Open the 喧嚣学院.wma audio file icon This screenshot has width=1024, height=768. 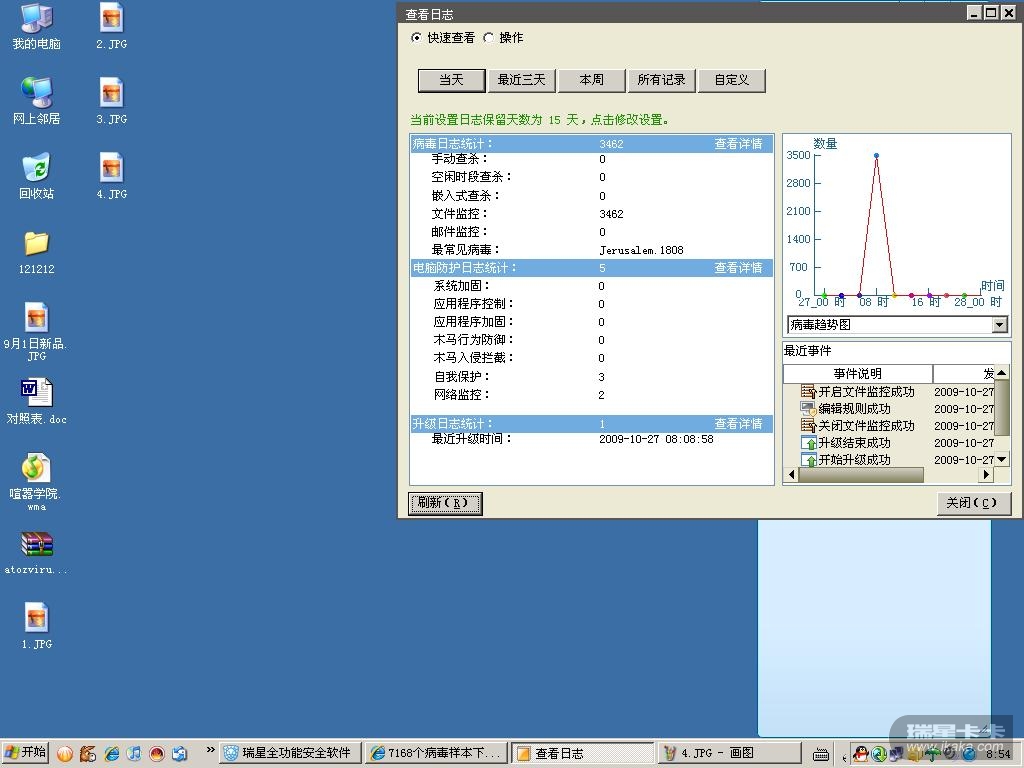pyautogui.click(x=36, y=468)
